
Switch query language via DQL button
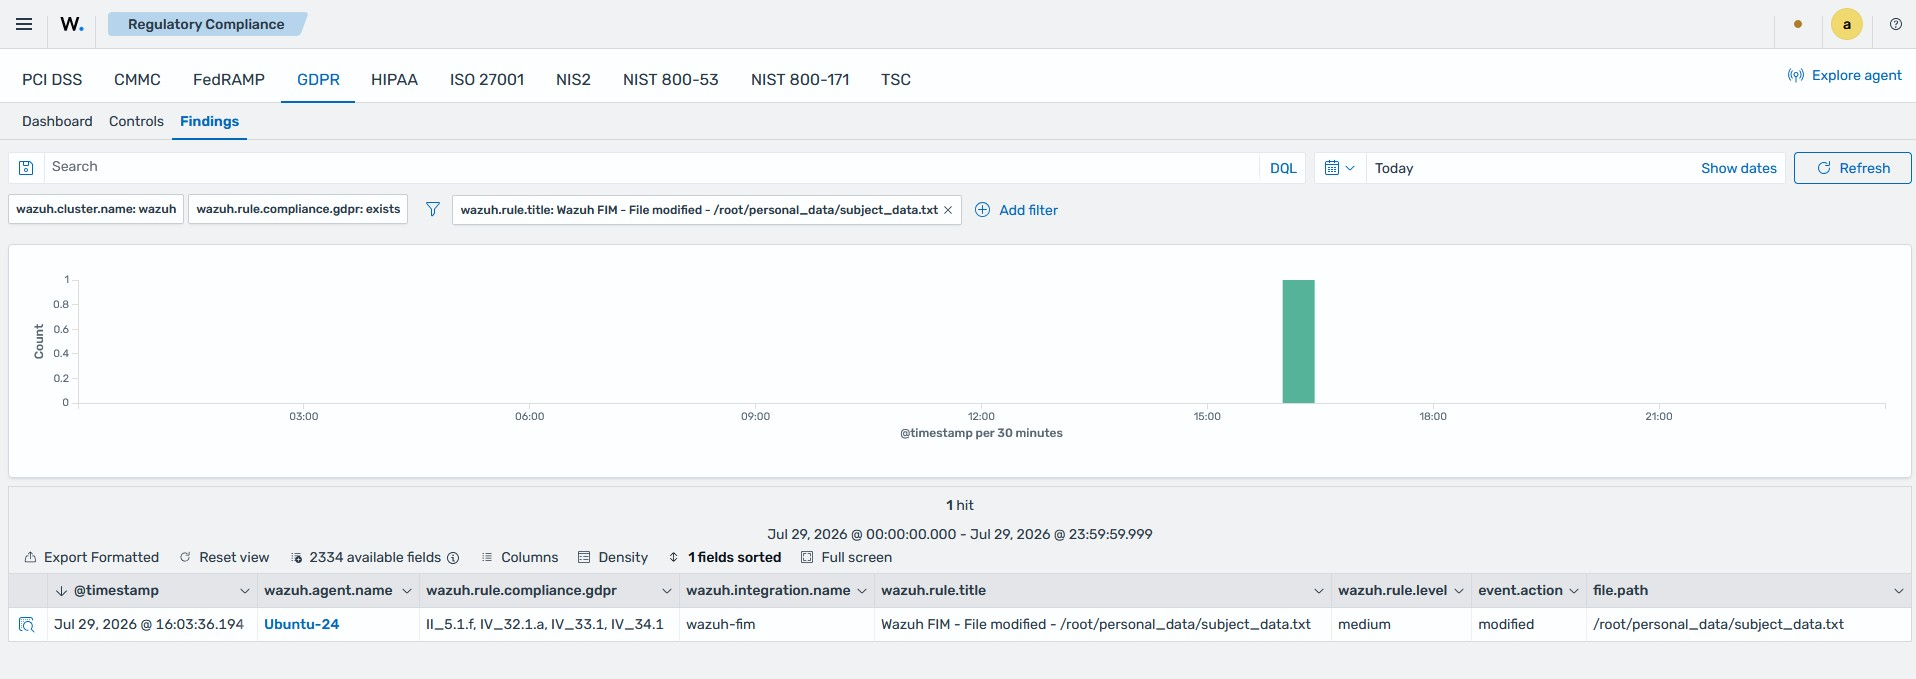1283,168
